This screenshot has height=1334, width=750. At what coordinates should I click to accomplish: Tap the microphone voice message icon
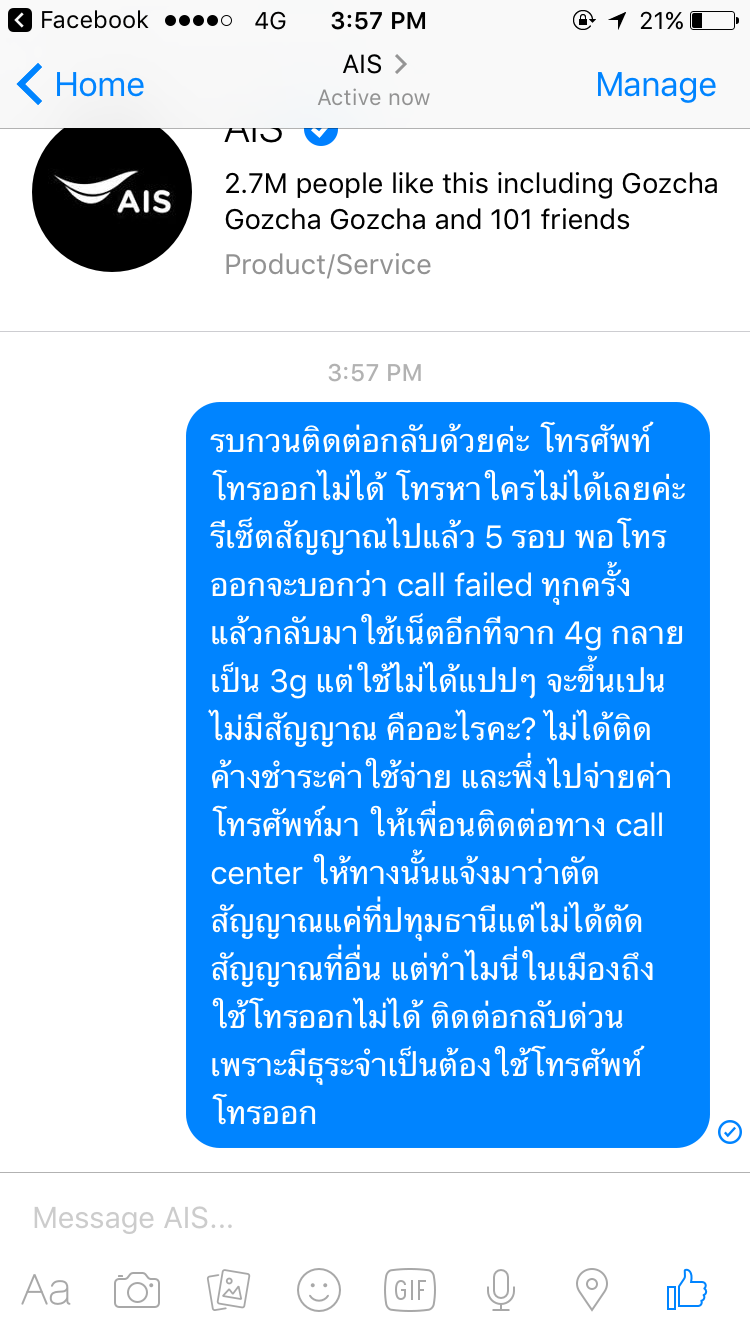click(500, 1289)
